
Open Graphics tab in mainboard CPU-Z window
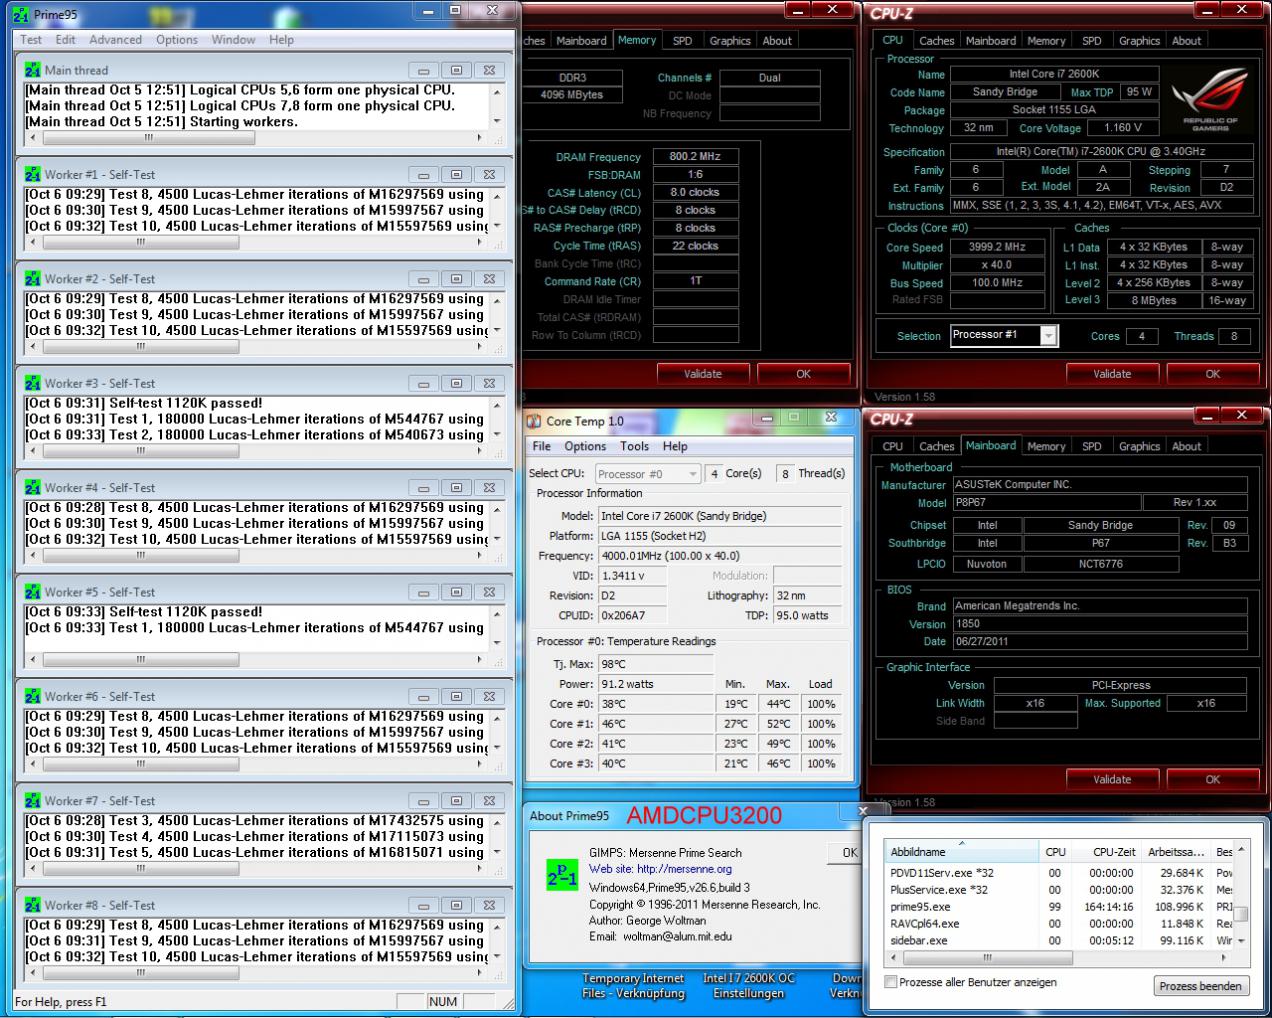1139,446
